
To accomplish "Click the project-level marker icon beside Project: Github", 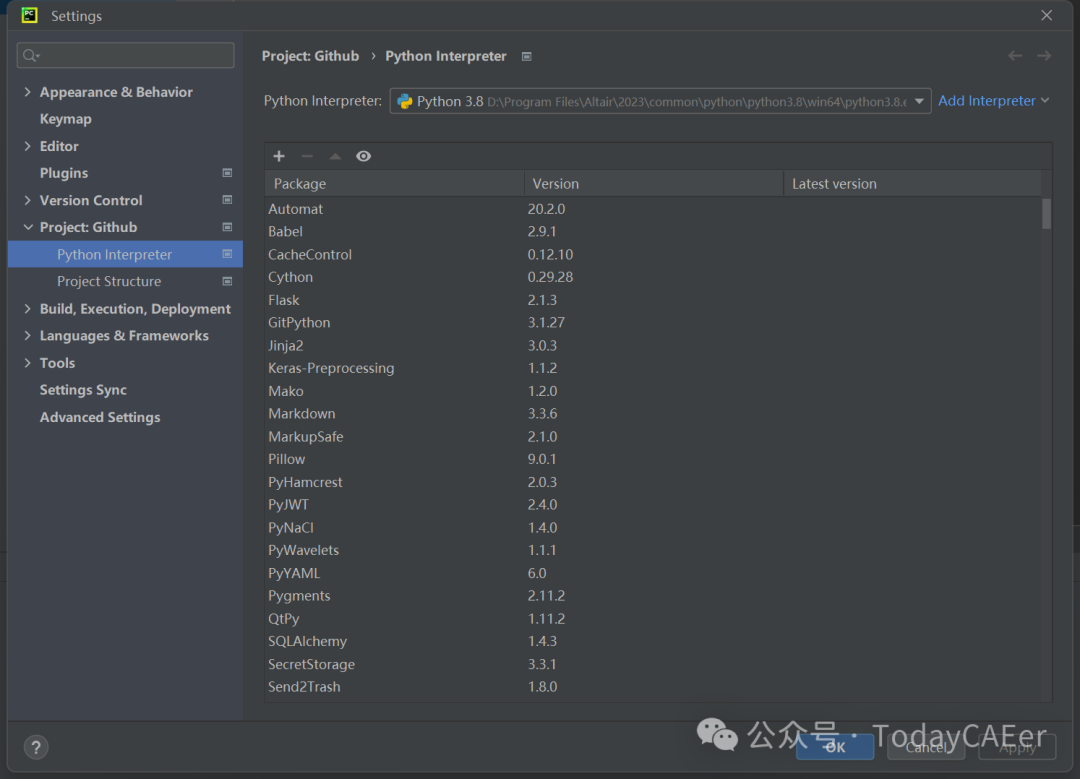I will click(x=227, y=227).
